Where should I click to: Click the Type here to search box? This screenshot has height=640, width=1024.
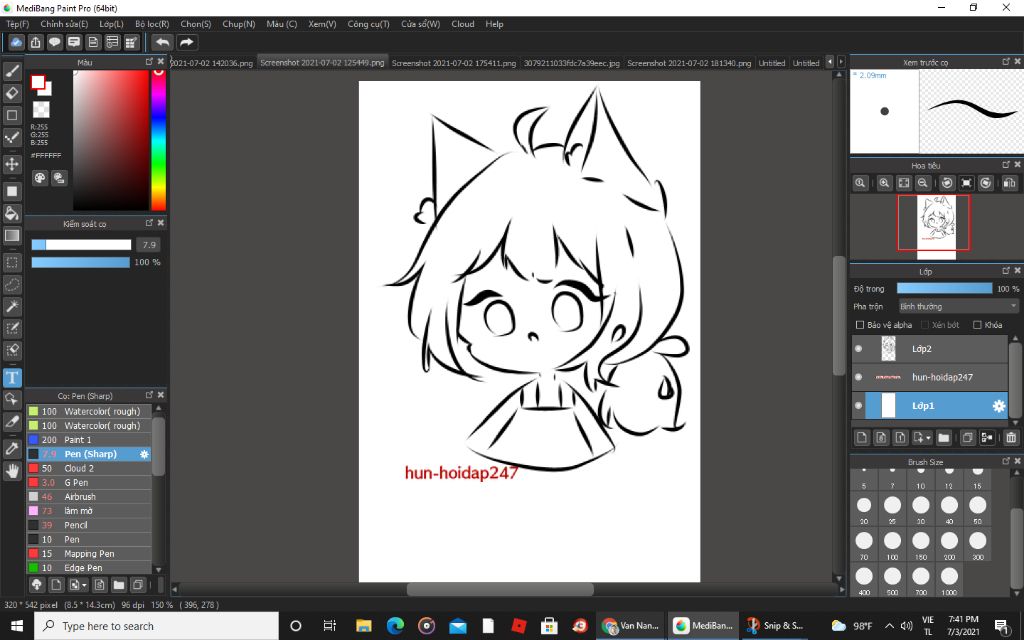point(157,626)
